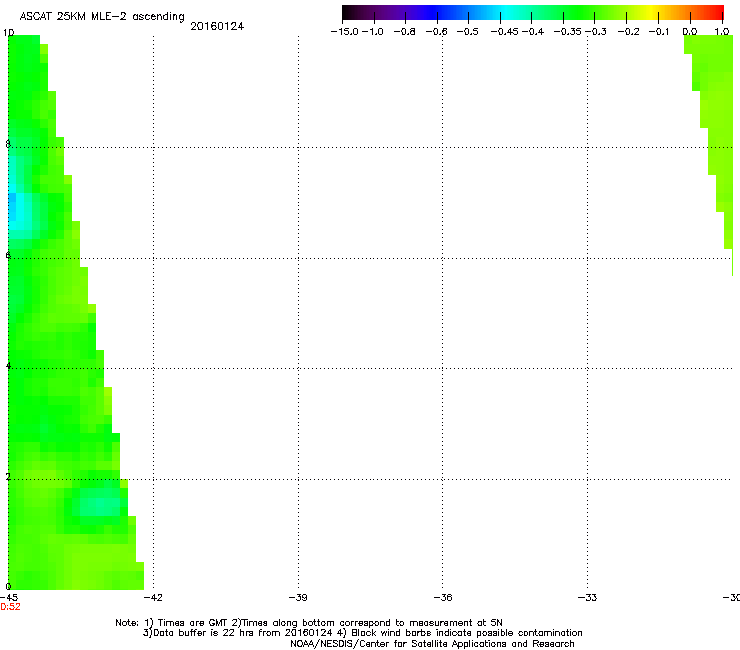Click the latitude label 6
Screen dimensions: 740x650
tap(8, 255)
